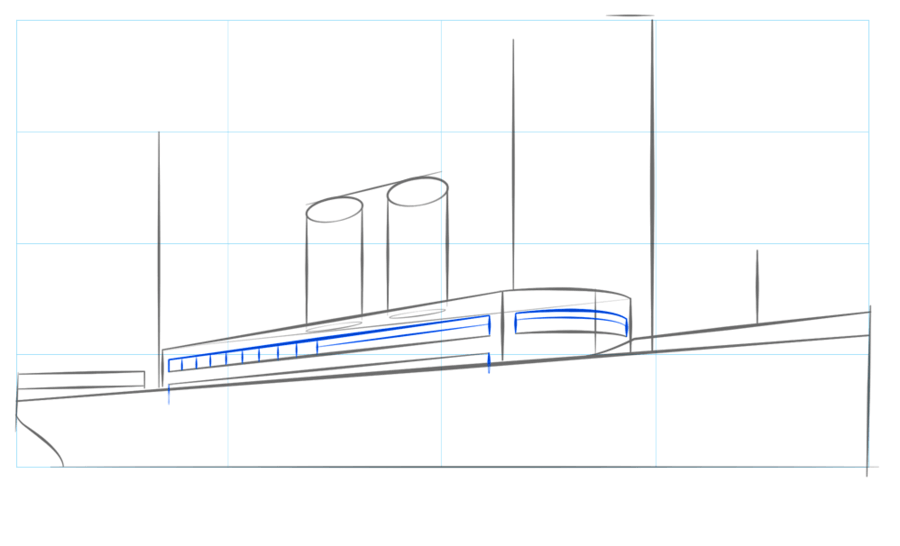900x546 pixels.
Task: Click the waterline at the hull's bottom
Action: tap(450, 466)
